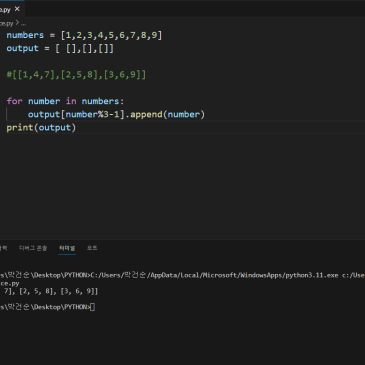
Task: Expand the breadcrumb chevron arrow
Action: (17, 23)
